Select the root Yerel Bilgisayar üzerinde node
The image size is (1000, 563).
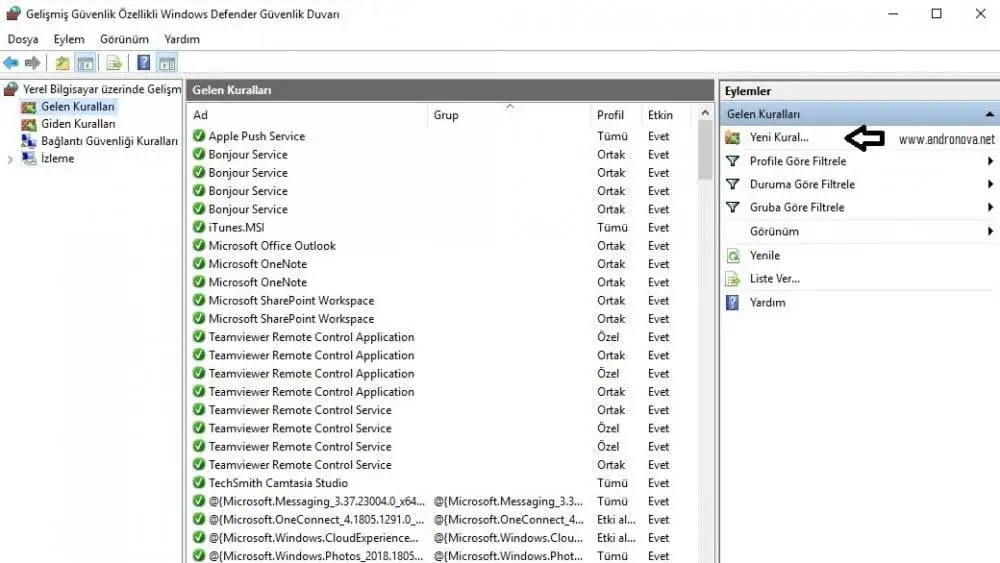(x=102, y=89)
